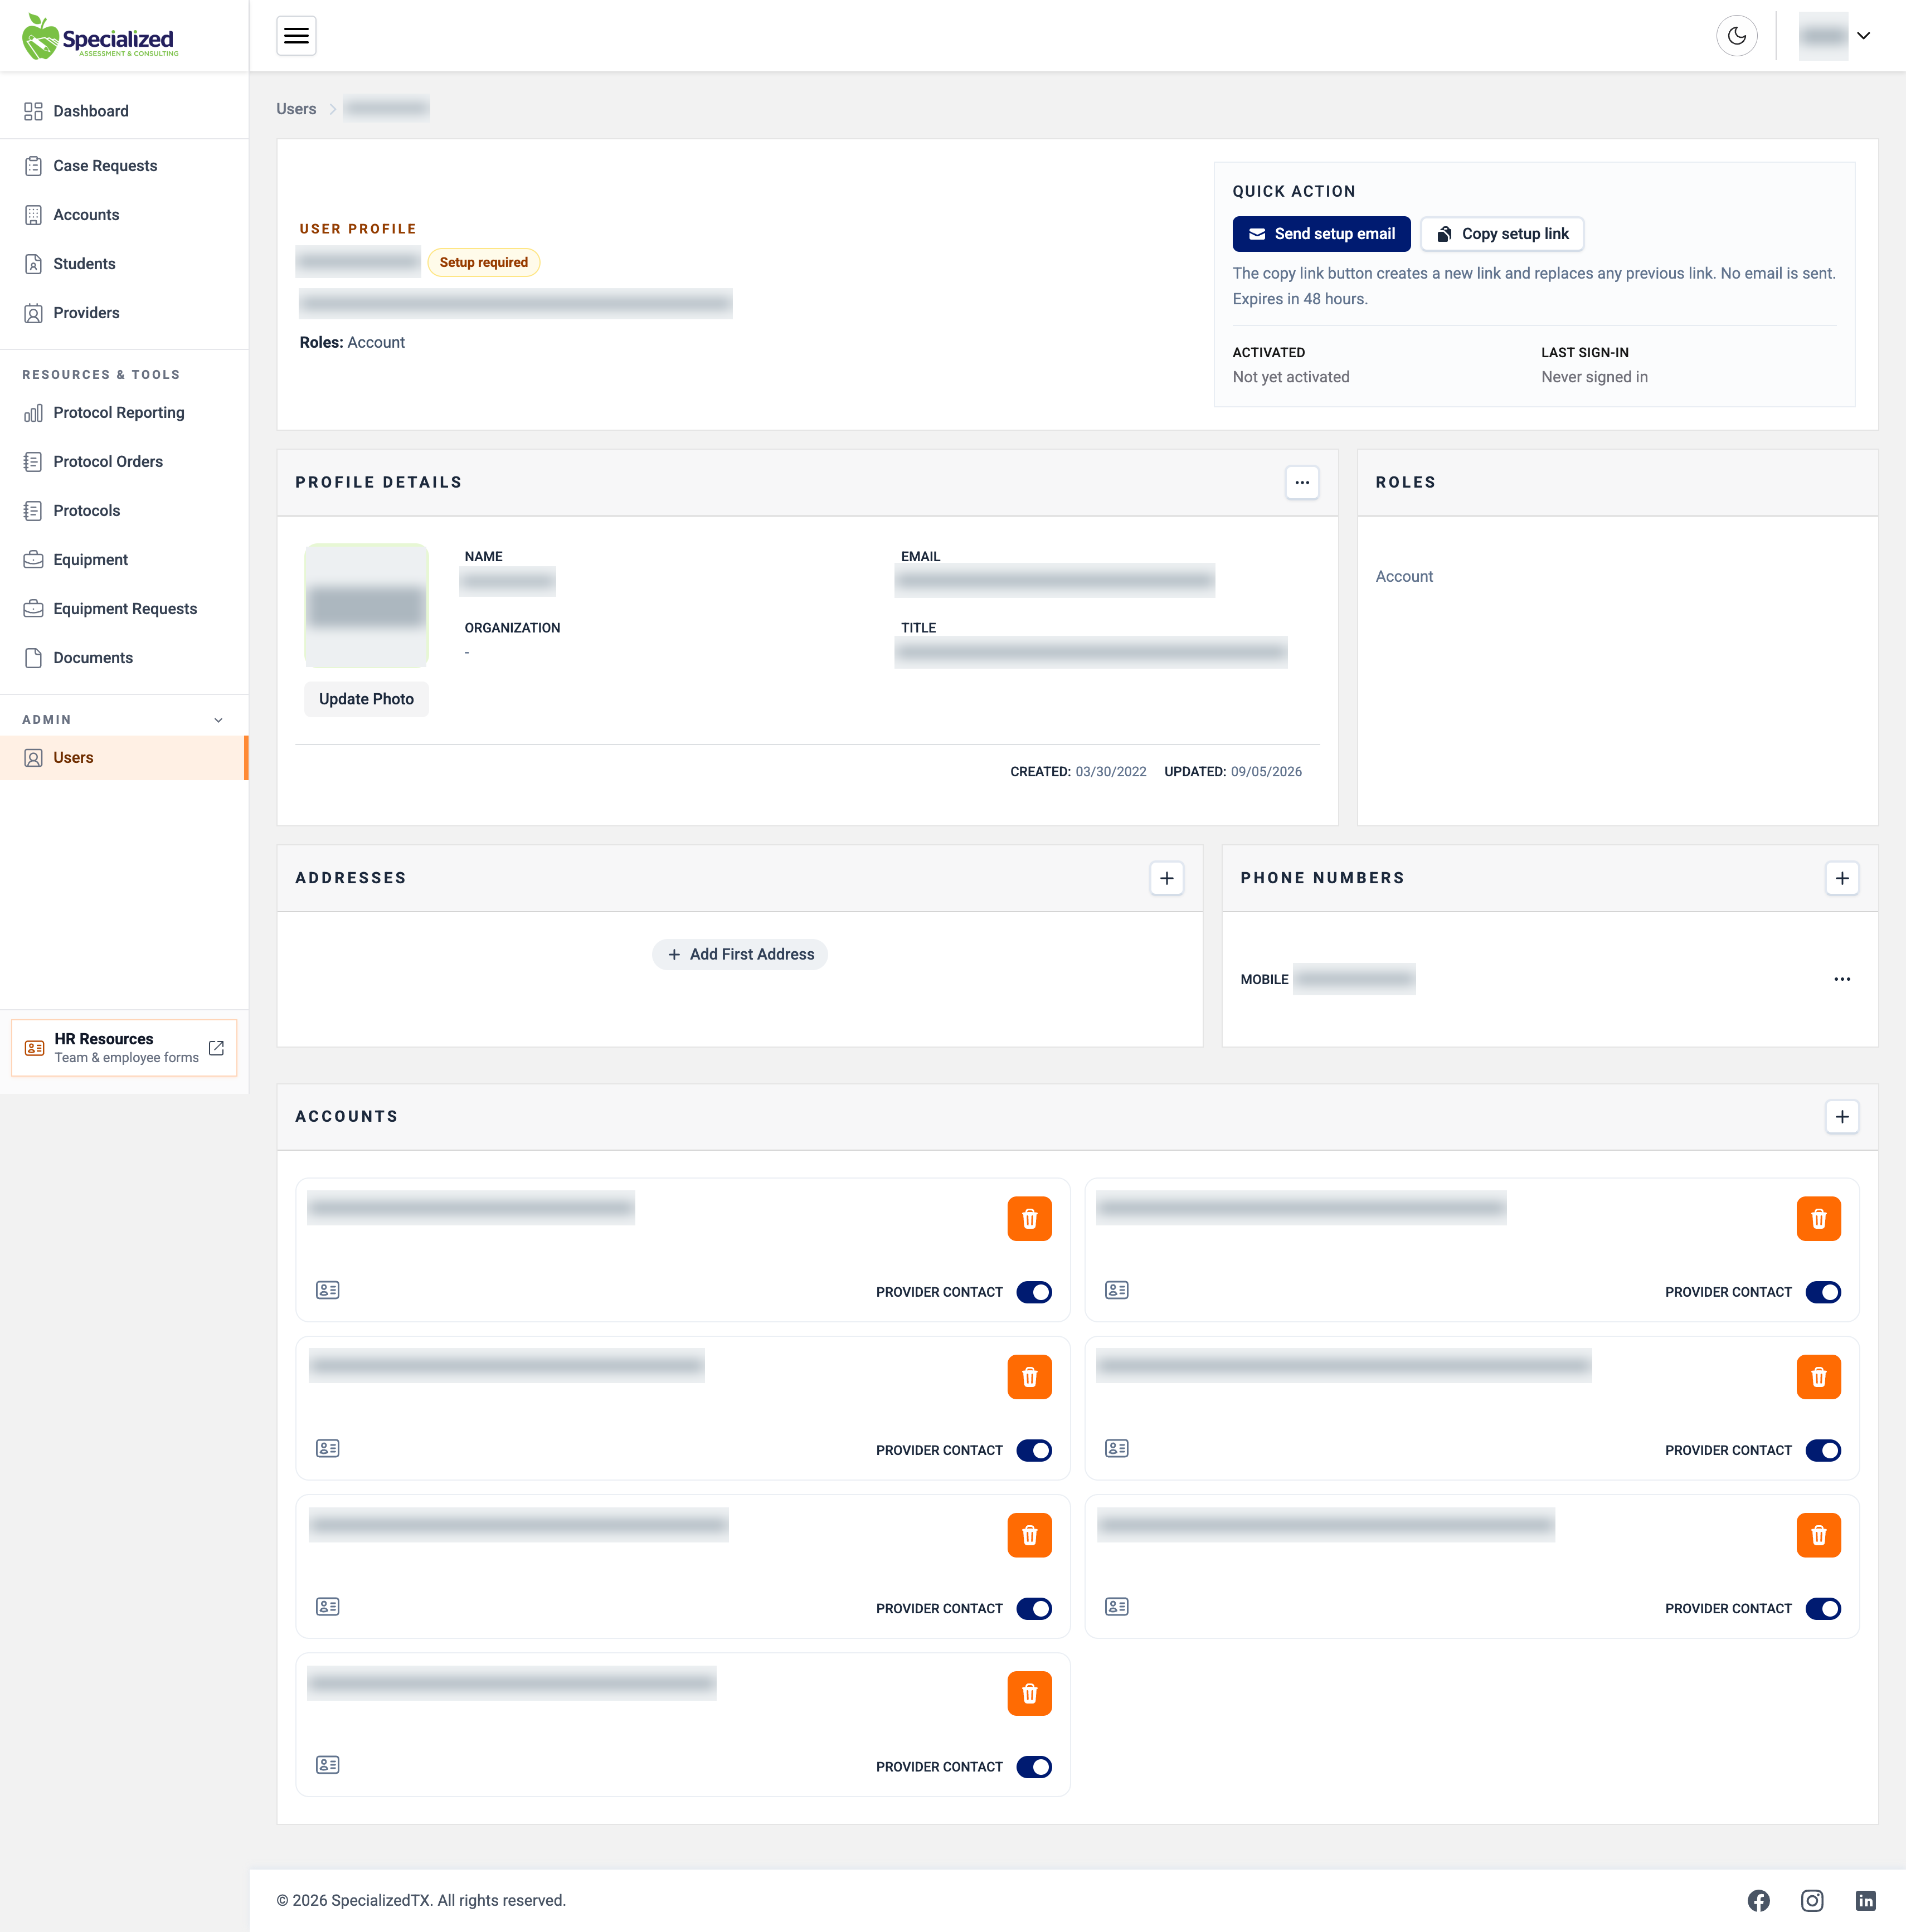Screen dimensions: 1906x1932
Task: Collapse the Admin section chevron
Action: coord(219,720)
